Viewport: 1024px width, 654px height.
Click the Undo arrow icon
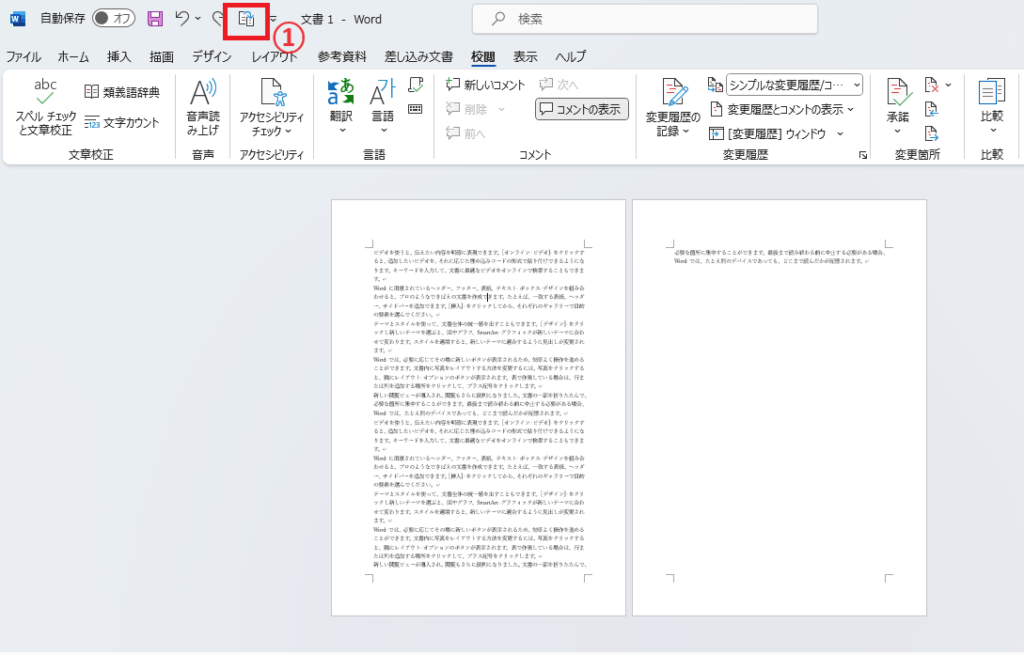coord(182,18)
